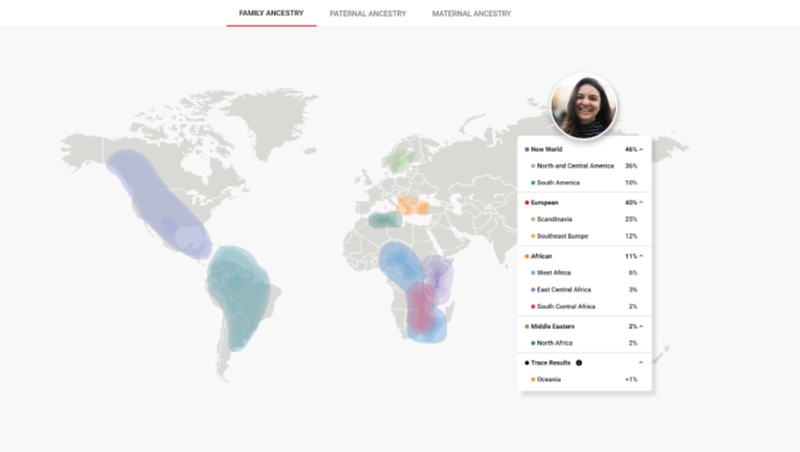This screenshot has height=452, width=800.
Task: Click the Scandinavia green region on map
Action: tap(402, 158)
